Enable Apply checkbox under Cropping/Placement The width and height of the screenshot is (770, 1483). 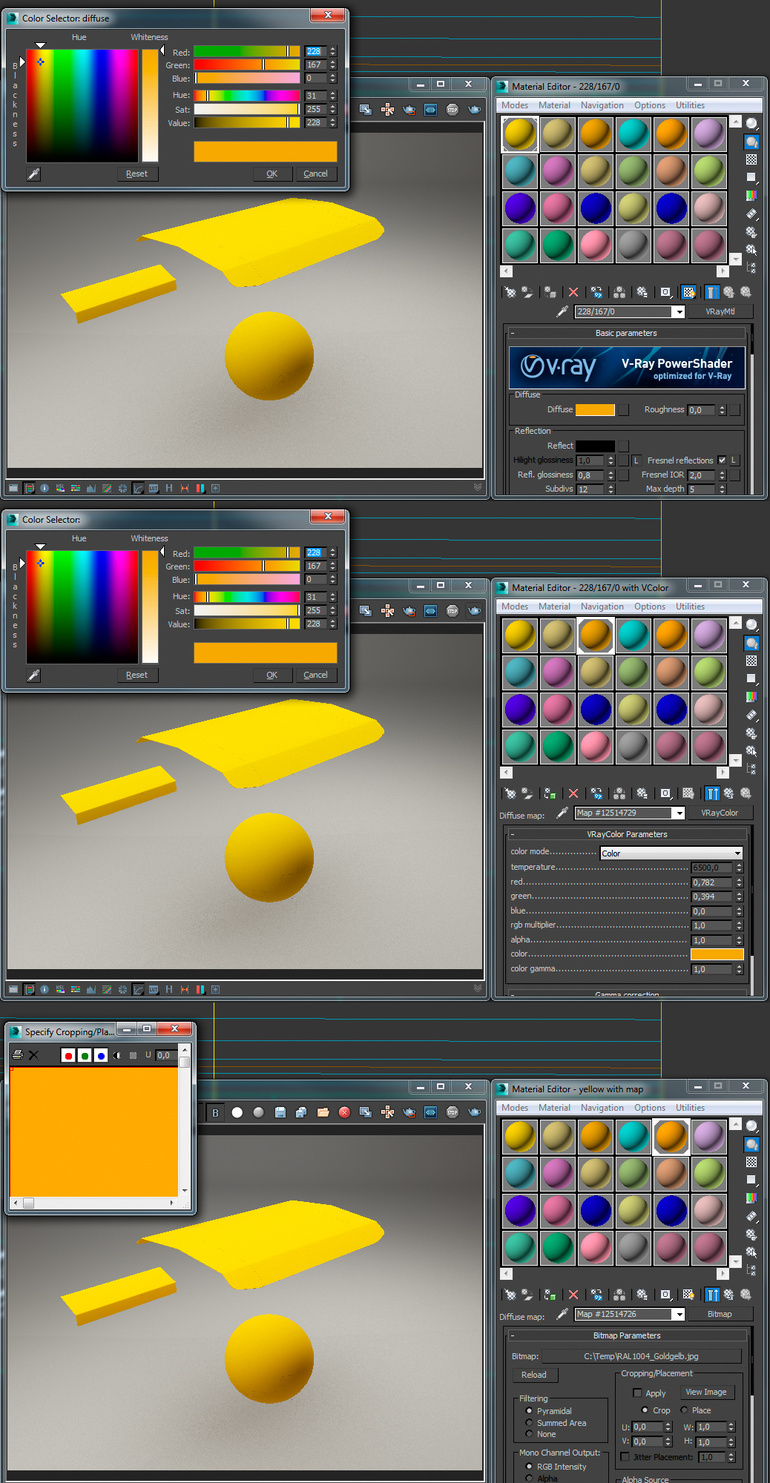pyautogui.click(x=637, y=1393)
